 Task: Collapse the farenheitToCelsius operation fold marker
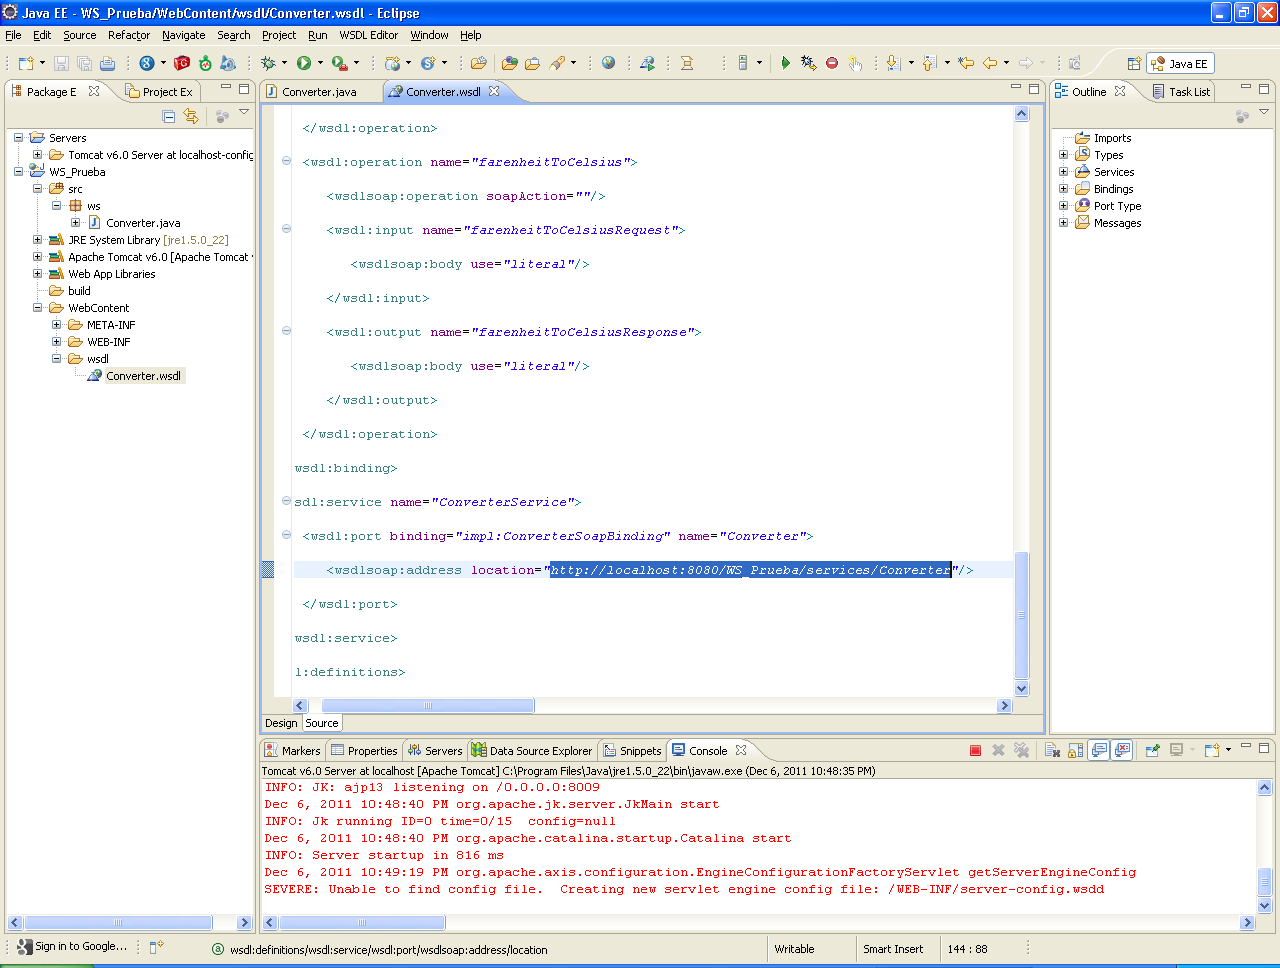click(x=286, y=161)
